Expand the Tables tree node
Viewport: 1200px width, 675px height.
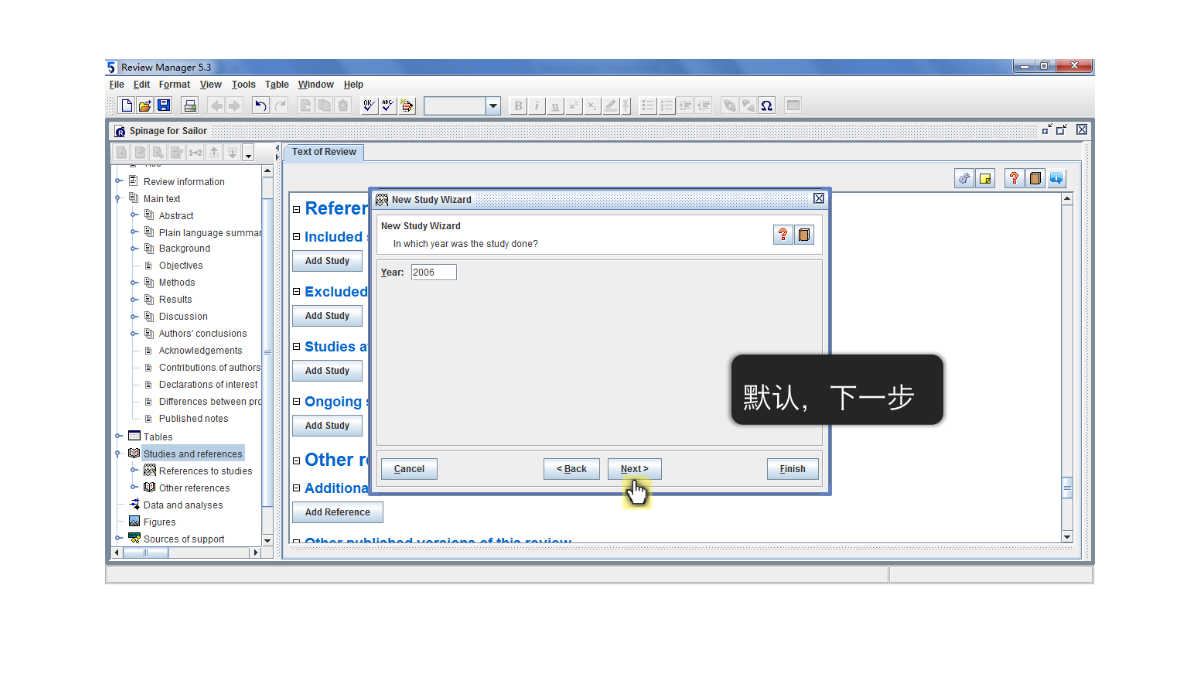(119, 436)
